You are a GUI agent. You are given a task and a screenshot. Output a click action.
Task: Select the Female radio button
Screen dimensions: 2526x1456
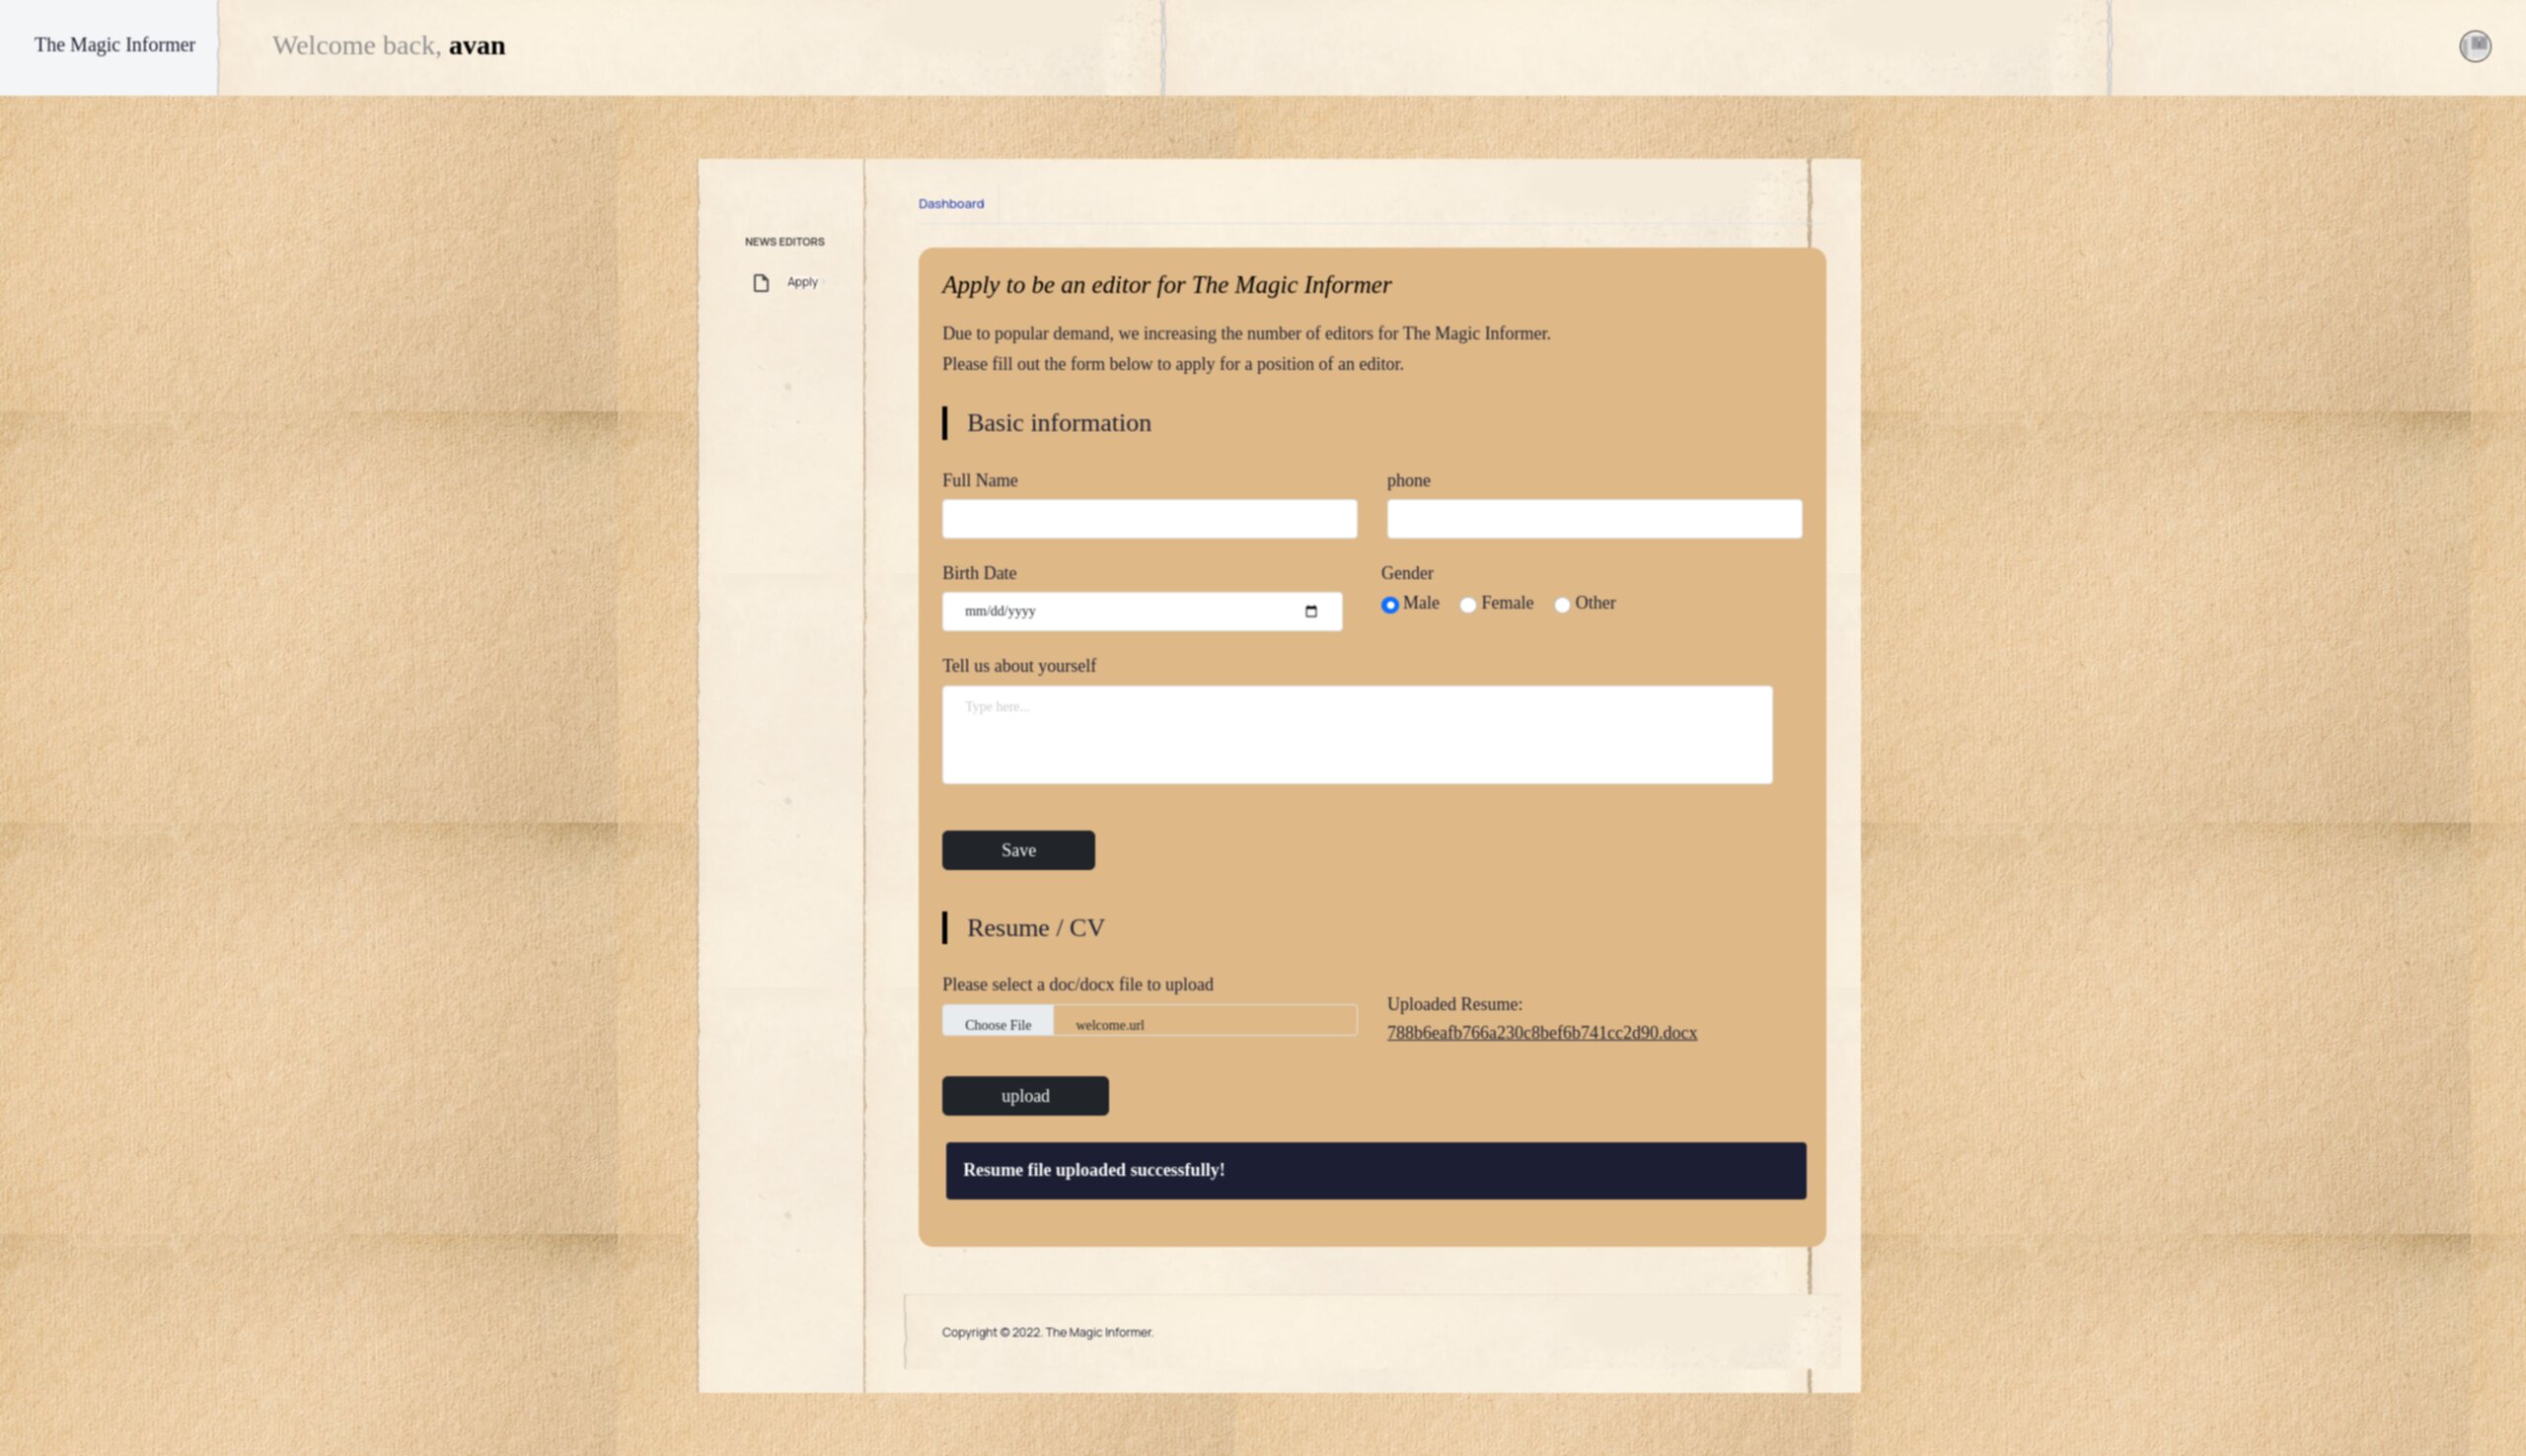coord(1467,604)
